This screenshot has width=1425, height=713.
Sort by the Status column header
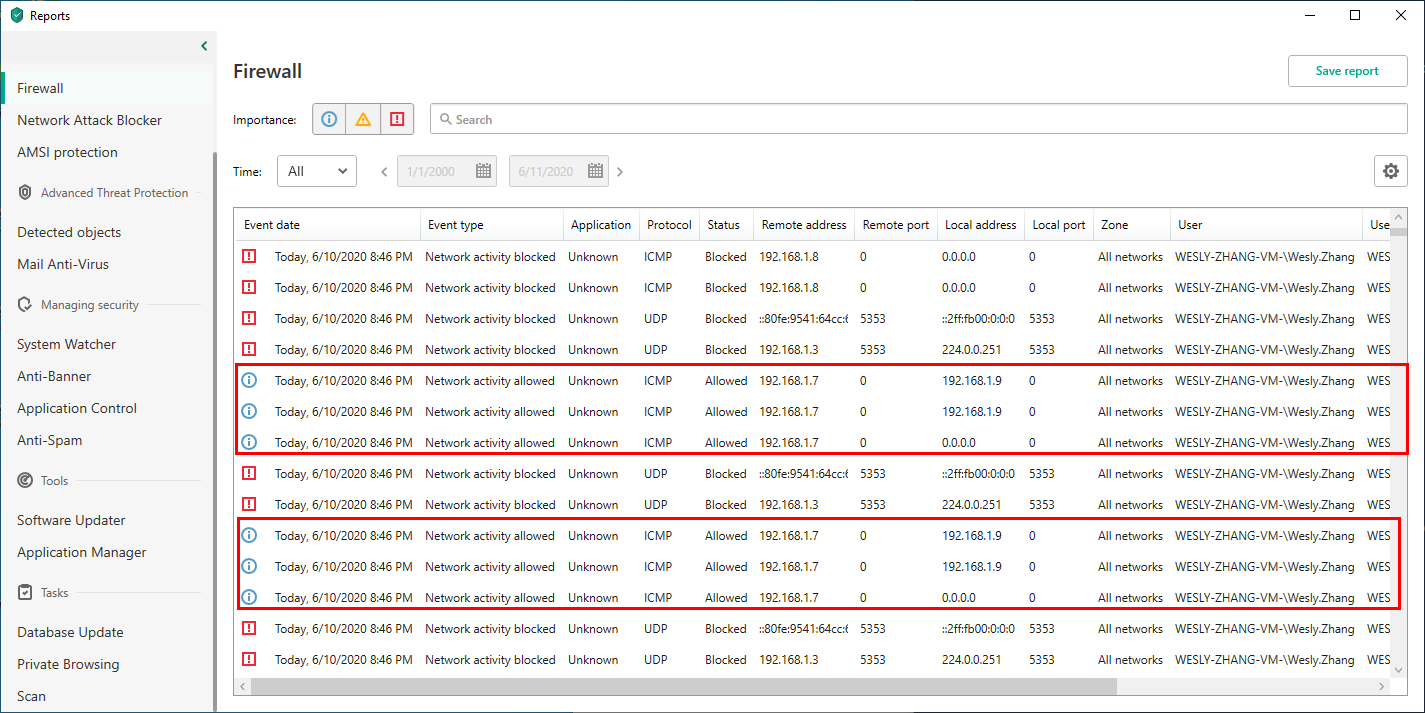click(725, 225)
